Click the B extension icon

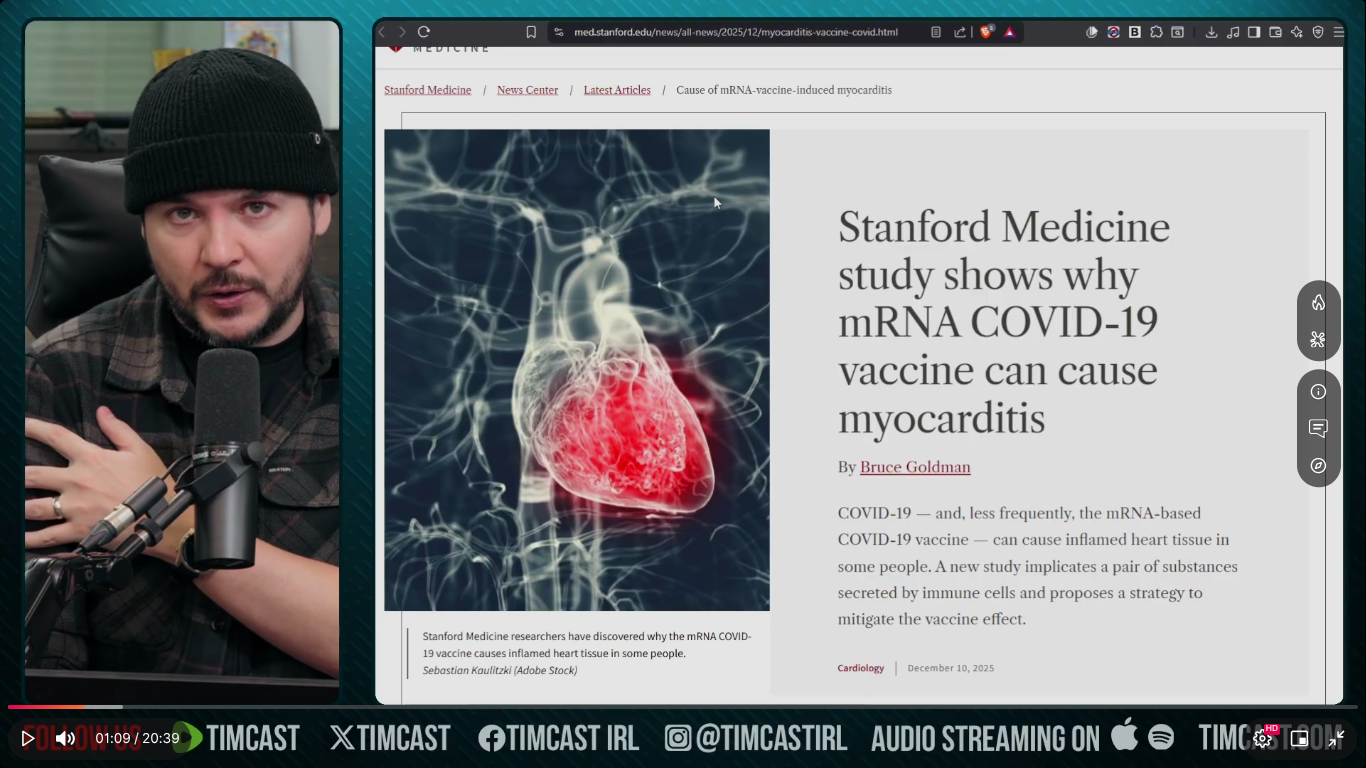pyautogui.click(x=1135, y=32)
